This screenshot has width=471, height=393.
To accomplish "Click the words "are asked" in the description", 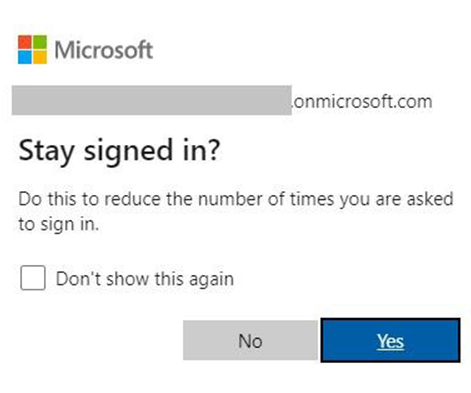I will [414, 199].
